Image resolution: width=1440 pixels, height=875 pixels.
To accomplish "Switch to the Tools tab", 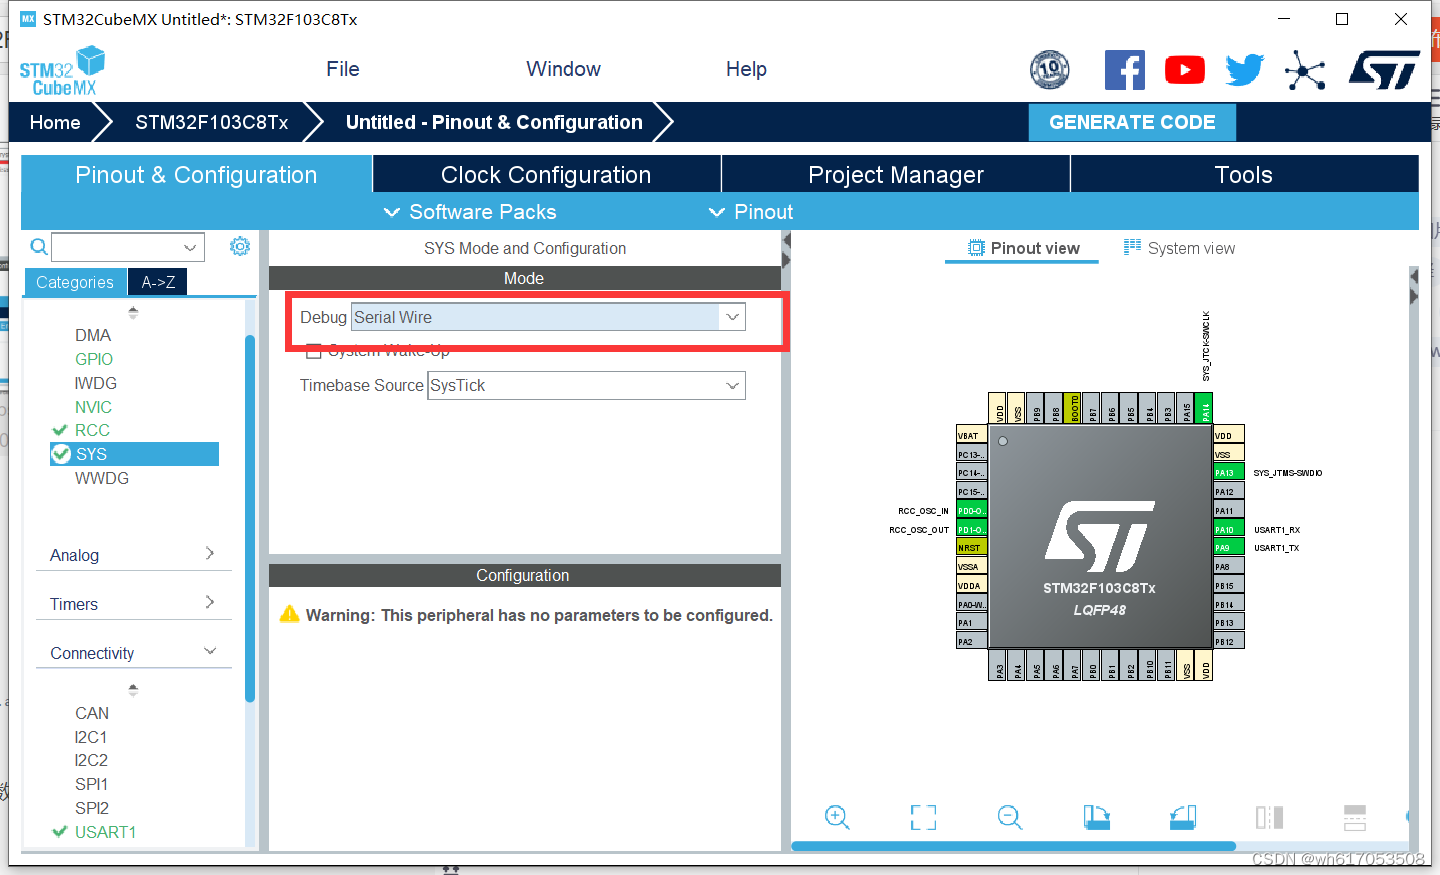I will [x=1244, y=174].
